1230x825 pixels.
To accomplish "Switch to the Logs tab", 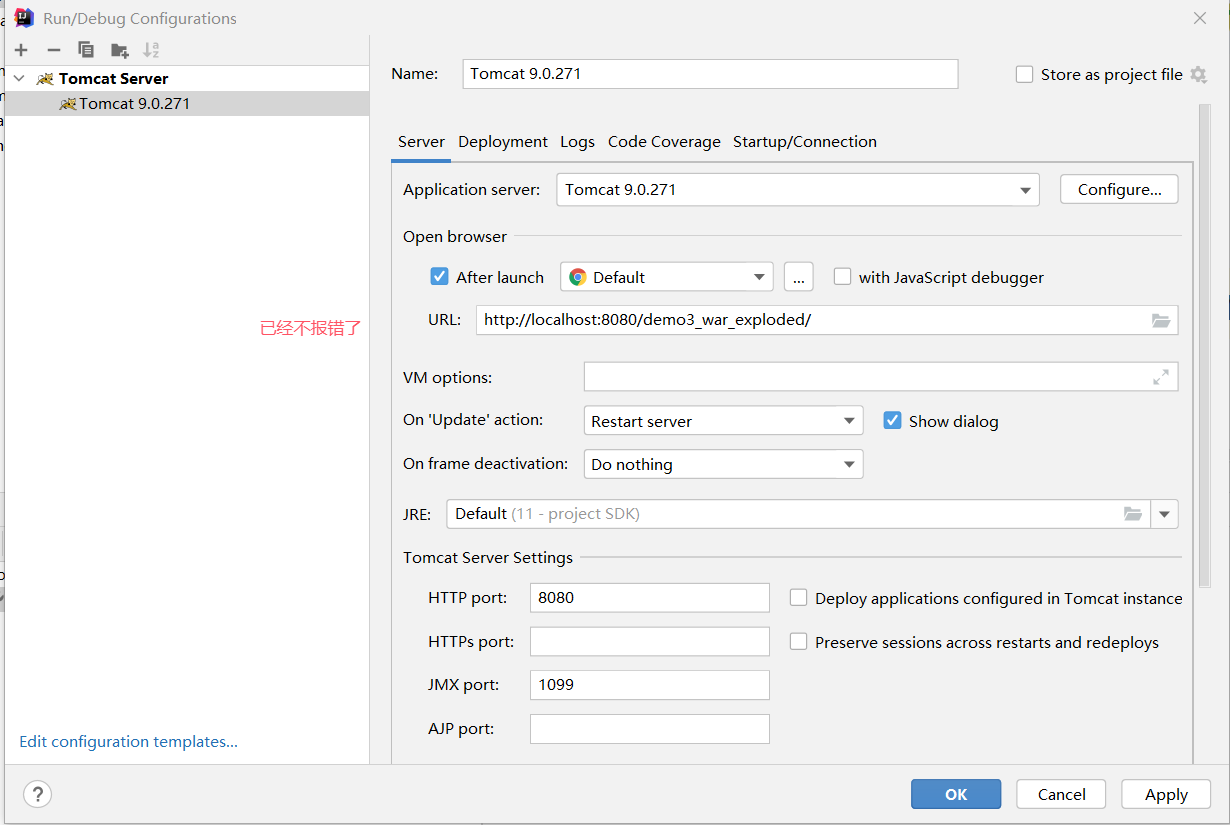I will (x=577, y=142).
